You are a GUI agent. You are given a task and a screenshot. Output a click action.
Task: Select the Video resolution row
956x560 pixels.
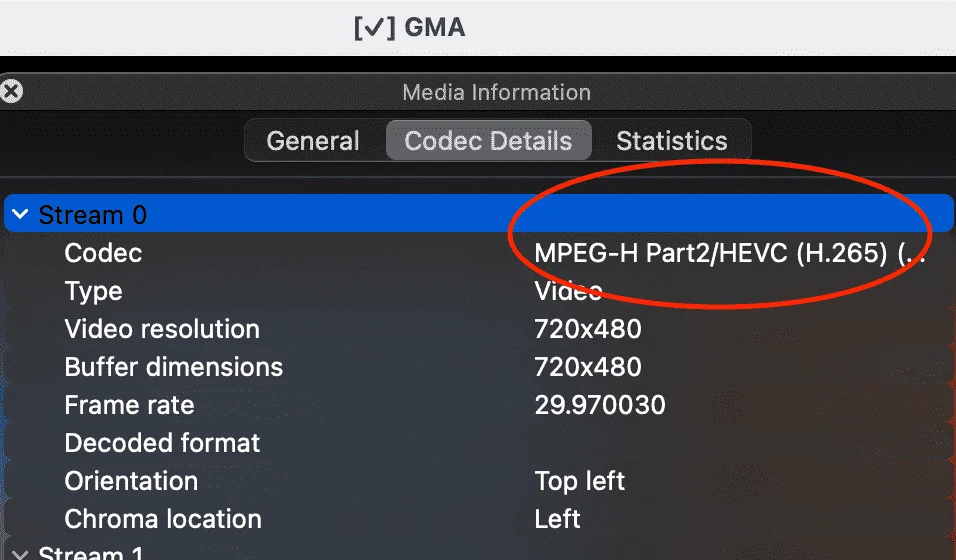tap(478, 329)
